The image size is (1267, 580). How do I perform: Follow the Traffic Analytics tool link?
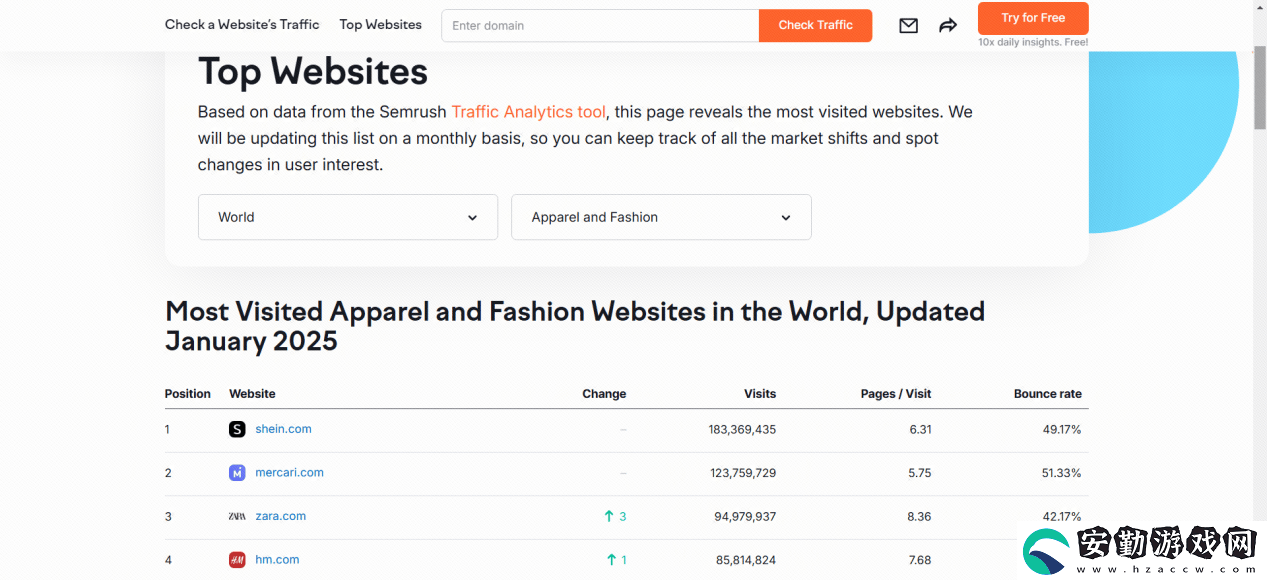(x=529, y=112)
